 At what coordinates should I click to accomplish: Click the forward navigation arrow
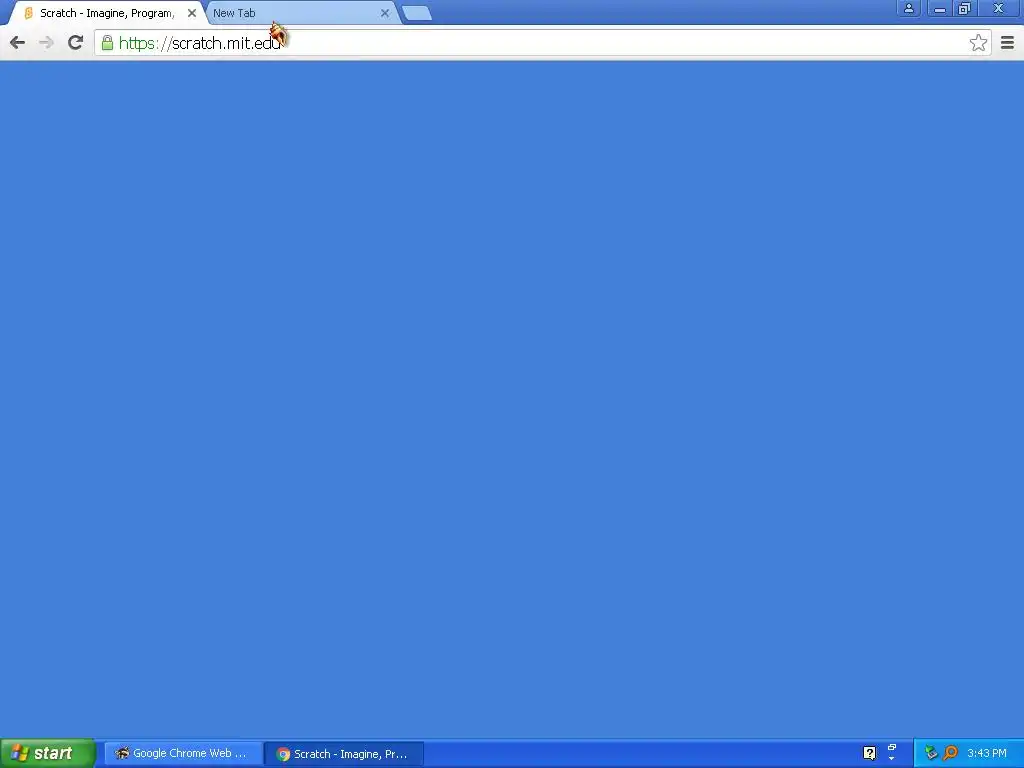[x=46, y=43]
